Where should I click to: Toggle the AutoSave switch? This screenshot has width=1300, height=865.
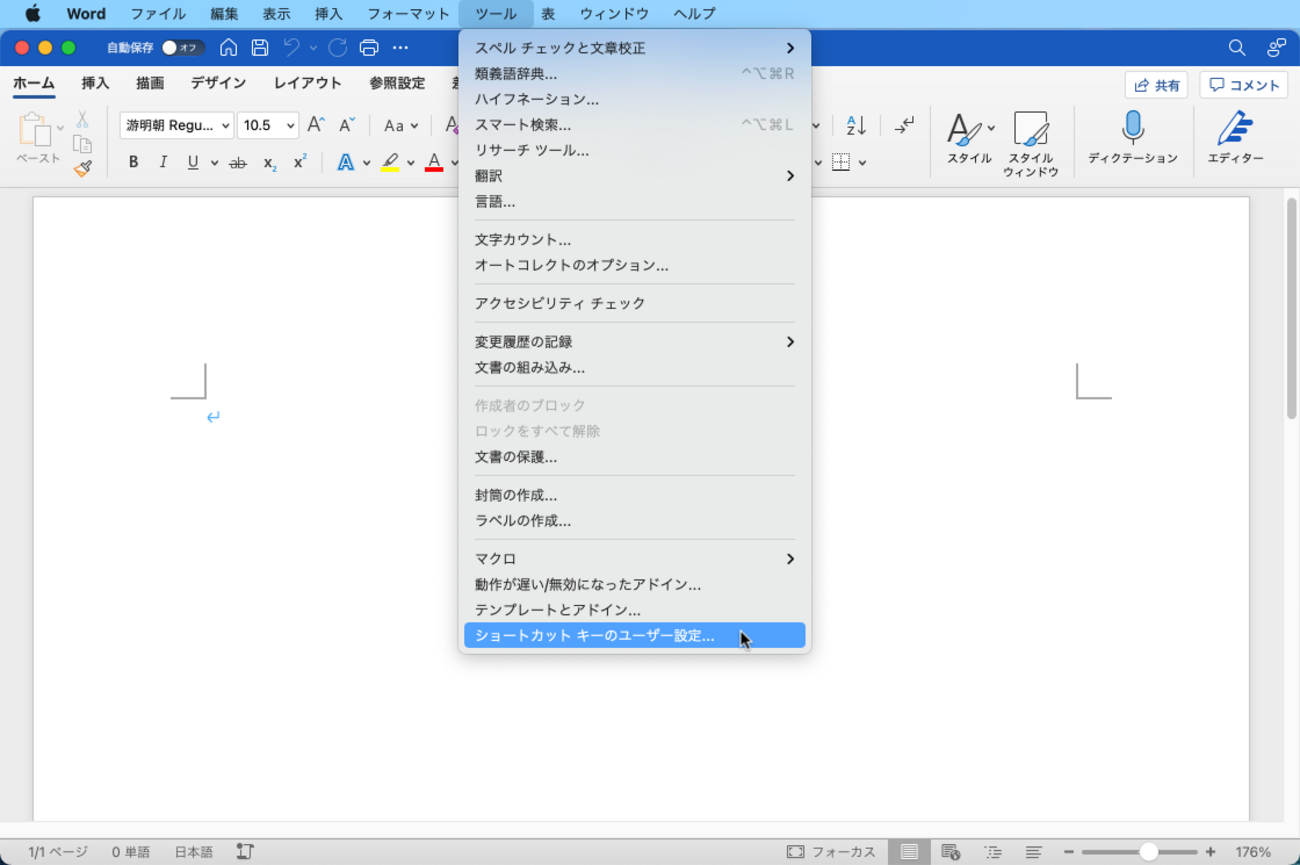tap(182, 48)
